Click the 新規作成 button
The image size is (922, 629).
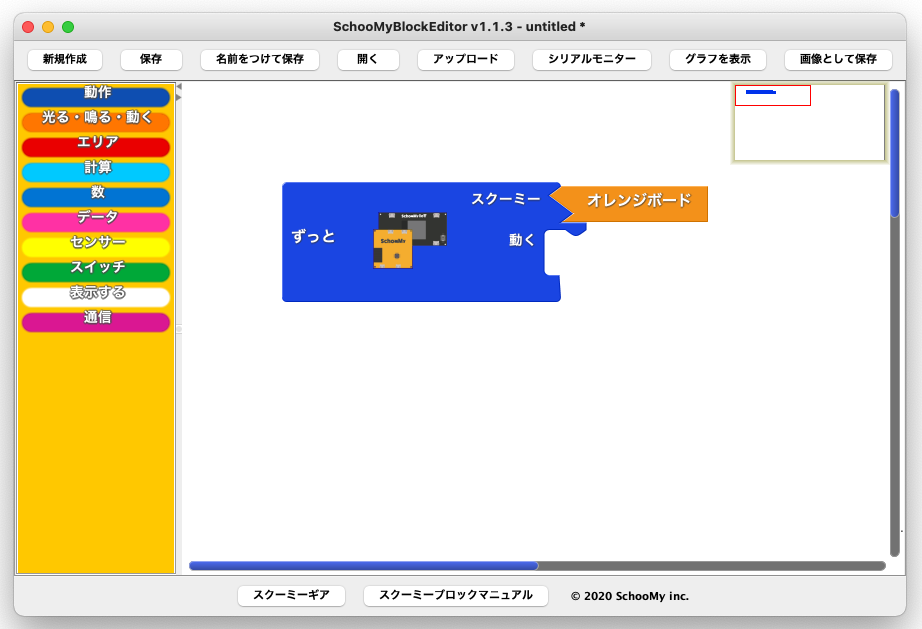65,59
